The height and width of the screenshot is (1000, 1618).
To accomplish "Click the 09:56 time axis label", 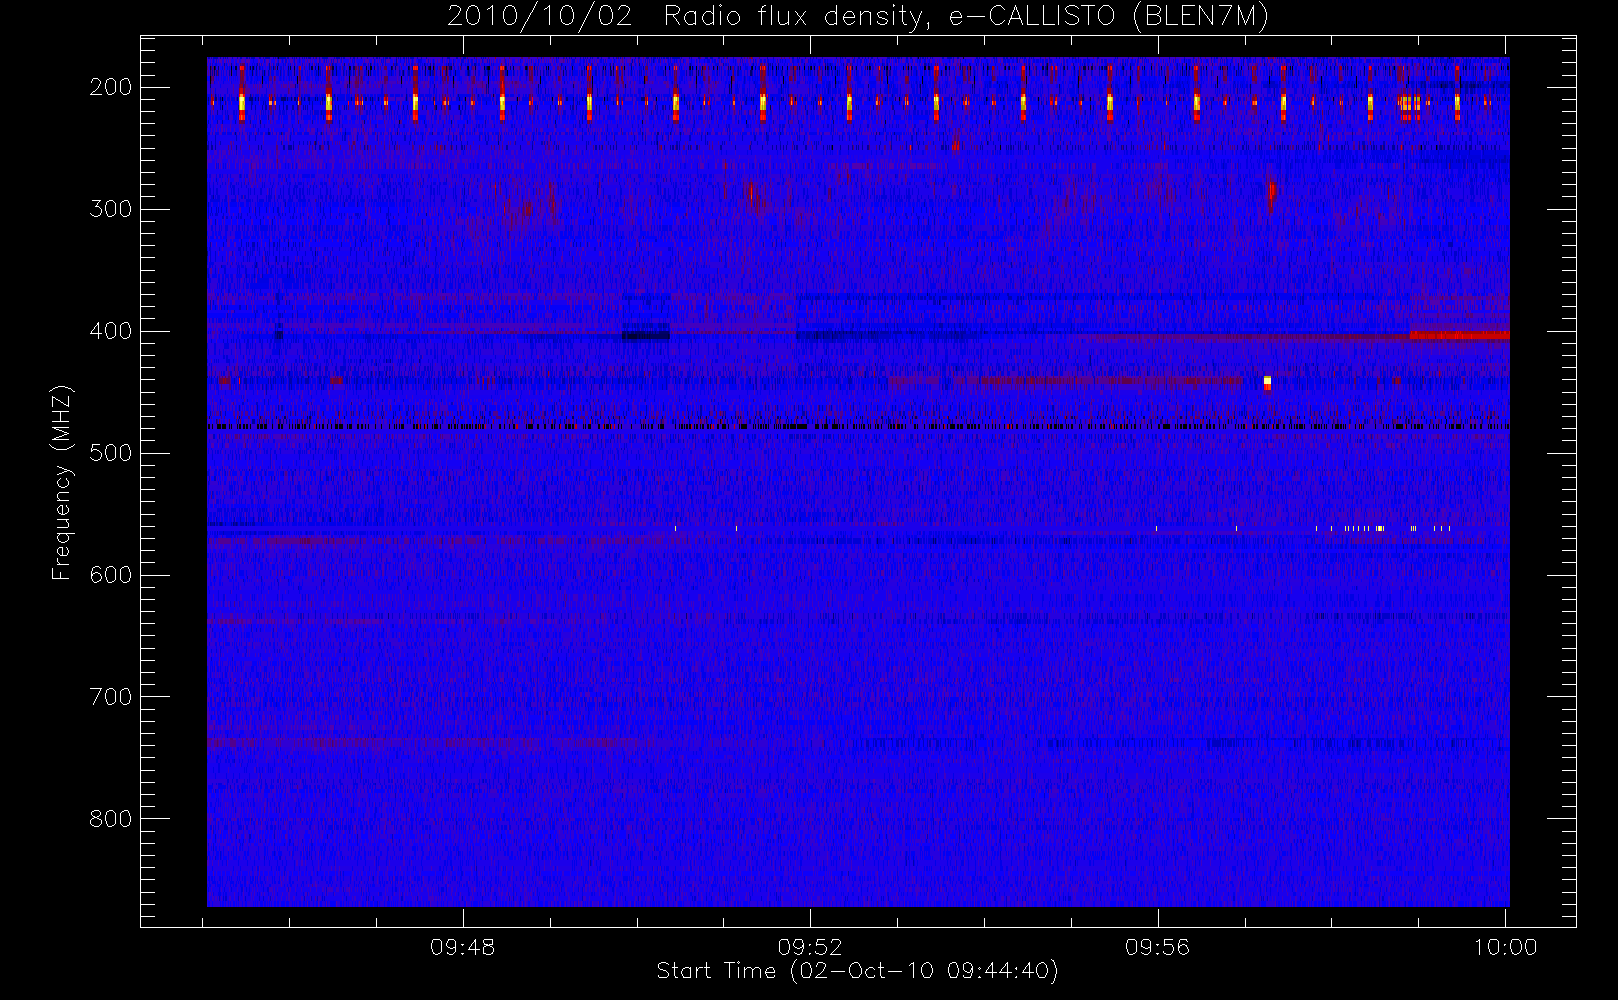I will 1157,947.
